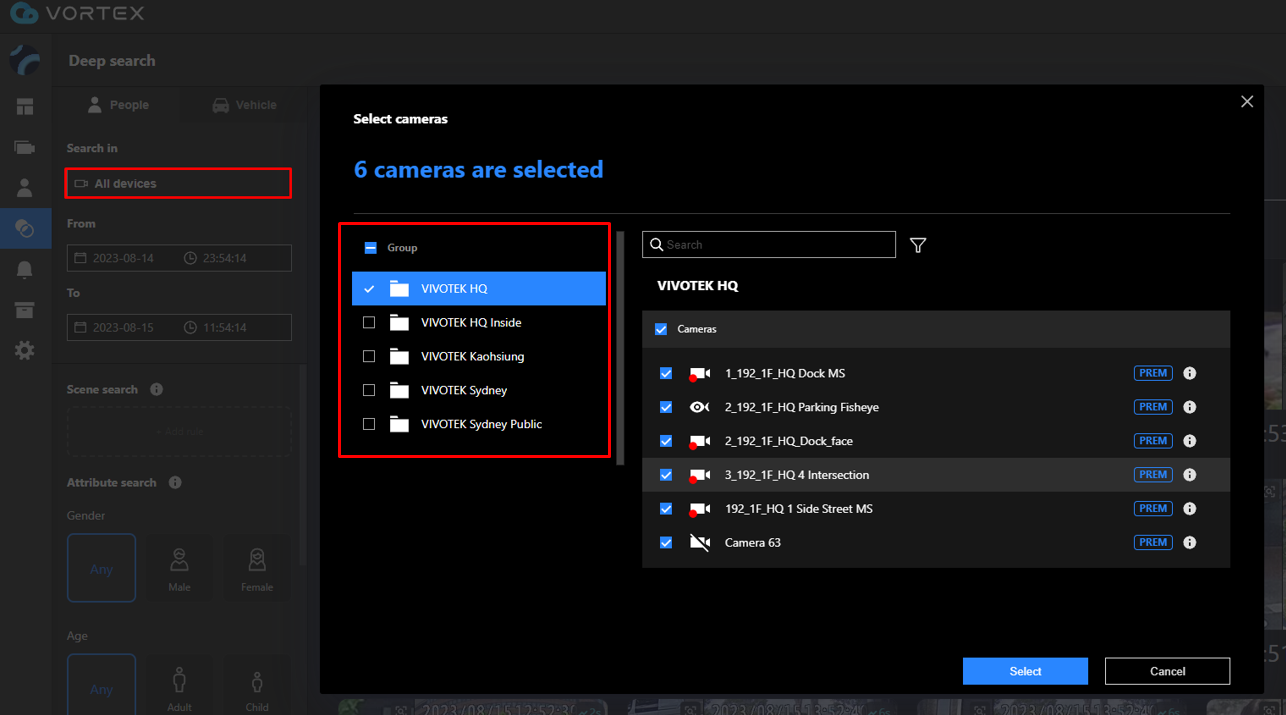Click the fisheye icon for Parking Fisheye
The height and width of the screenshot is (715, 1286).
[699, 407]
